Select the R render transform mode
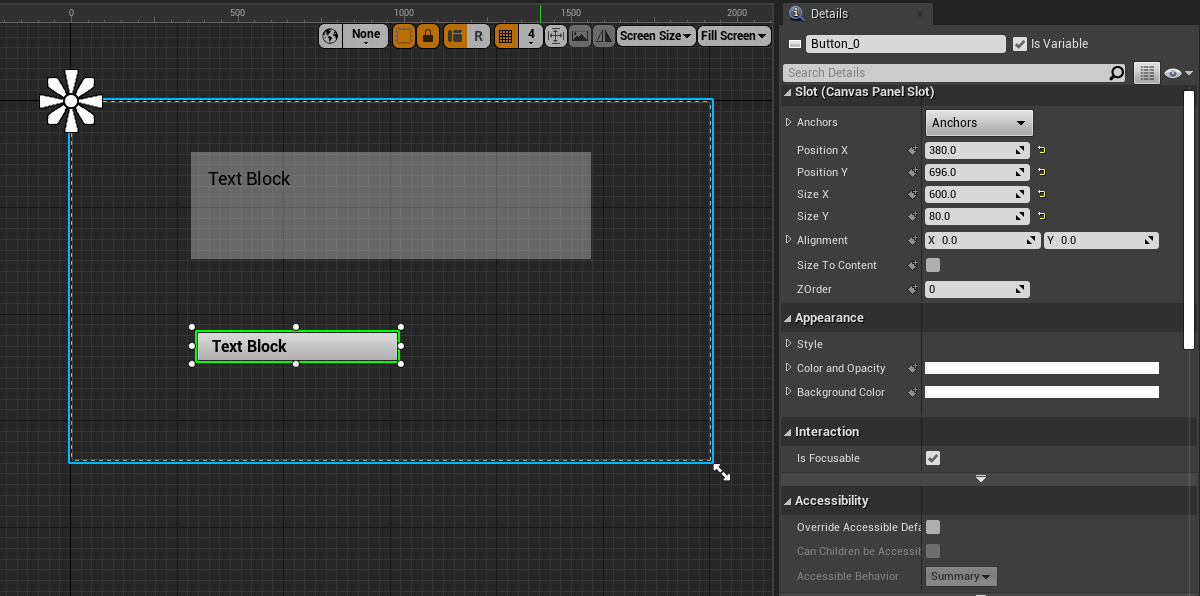The image size is (1200, 596). point(478,36)
